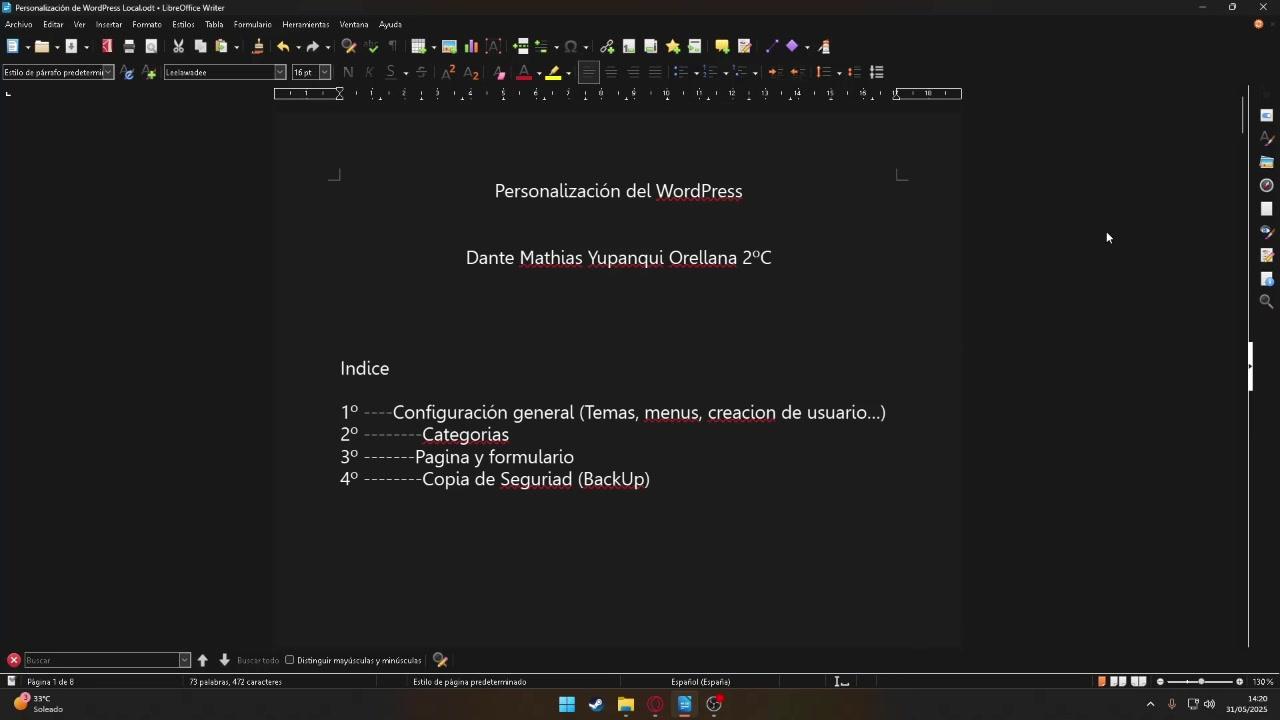Find next occurrence down arrow
The image size is (1280, 720).
click(x=224, y=660)
